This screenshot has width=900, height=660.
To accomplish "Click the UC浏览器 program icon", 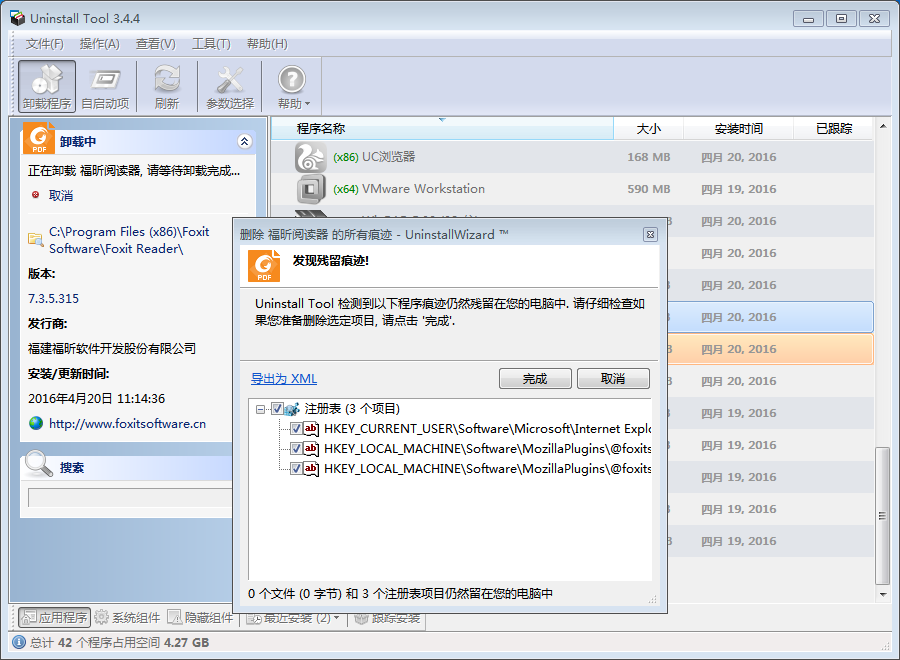I will click(x=310, y=157).
